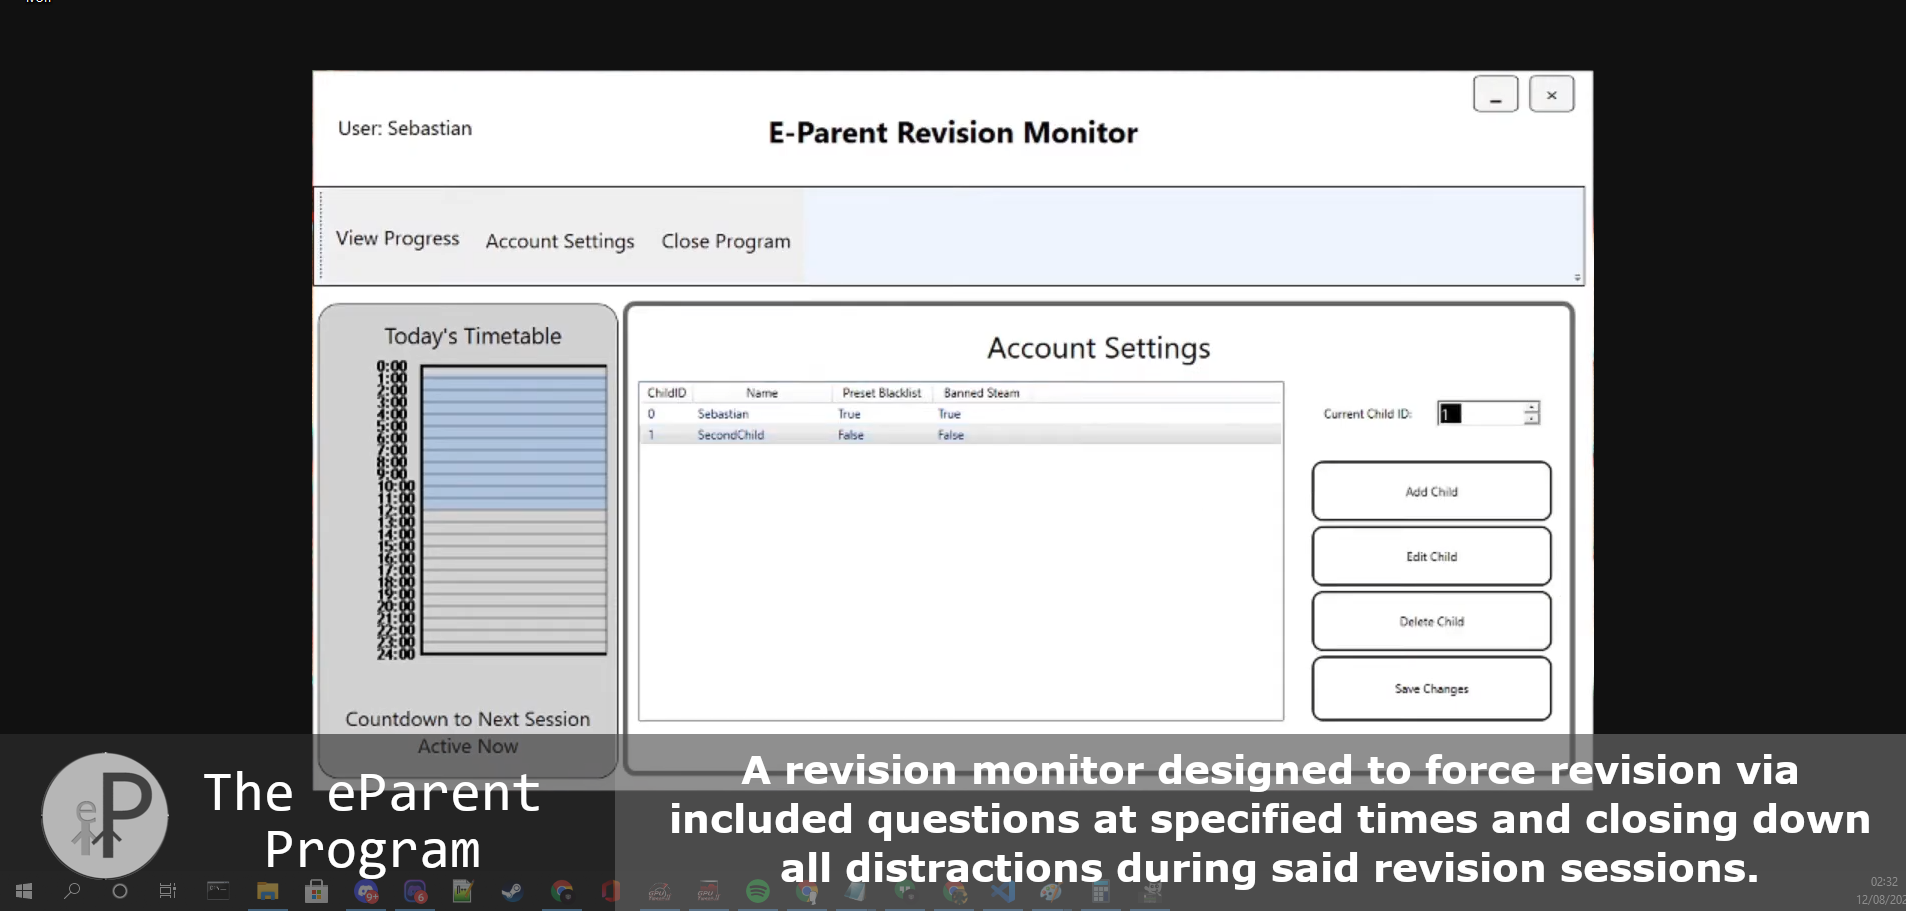Click the Preset Blacklist True cell for Sebastian
1906x911 pixels.
(849, 414)
